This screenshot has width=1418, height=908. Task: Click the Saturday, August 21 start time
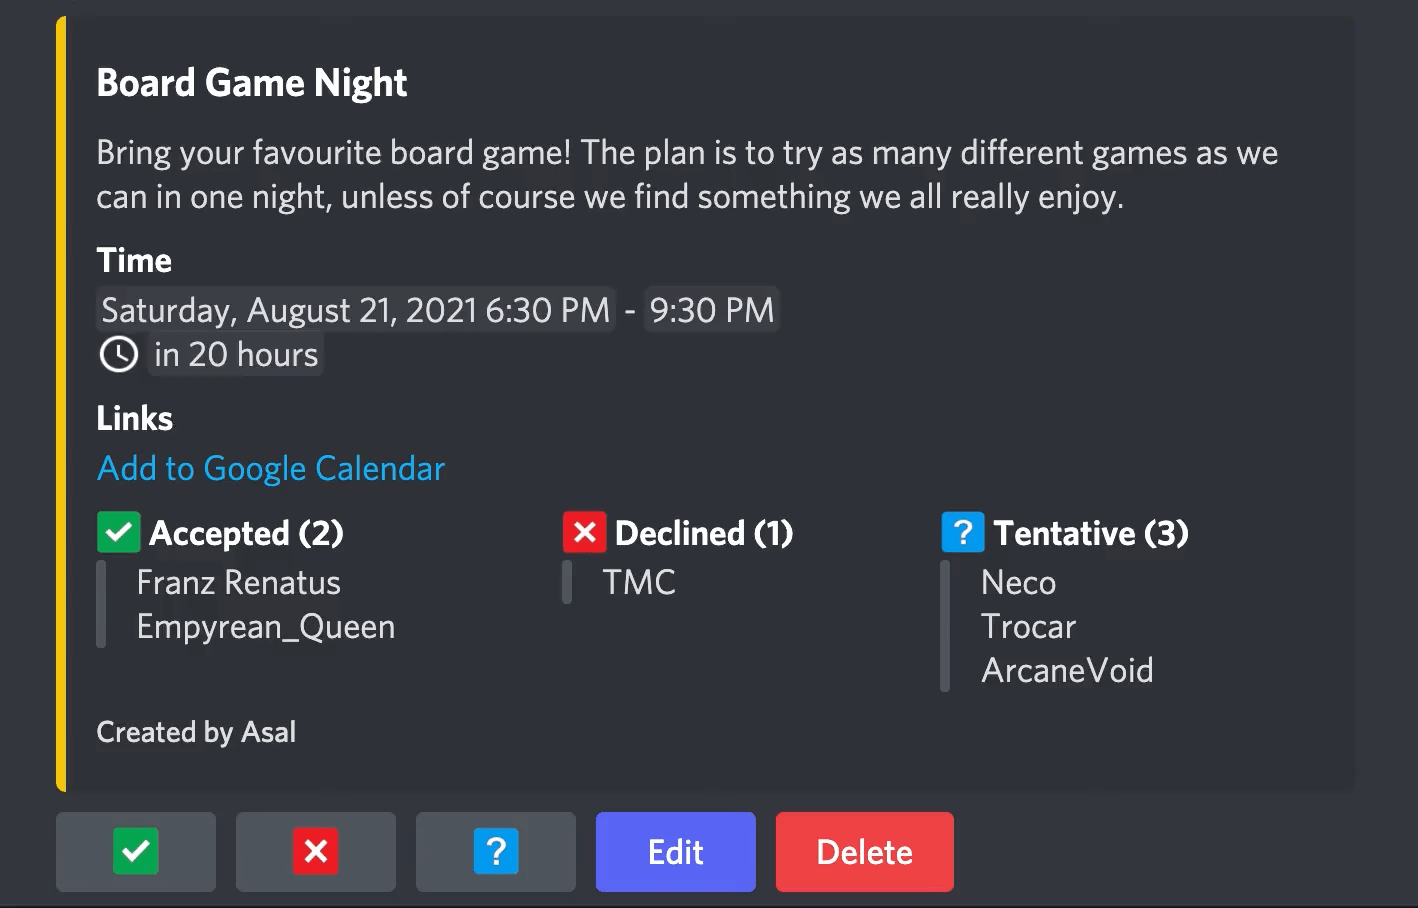coord(355,310)
